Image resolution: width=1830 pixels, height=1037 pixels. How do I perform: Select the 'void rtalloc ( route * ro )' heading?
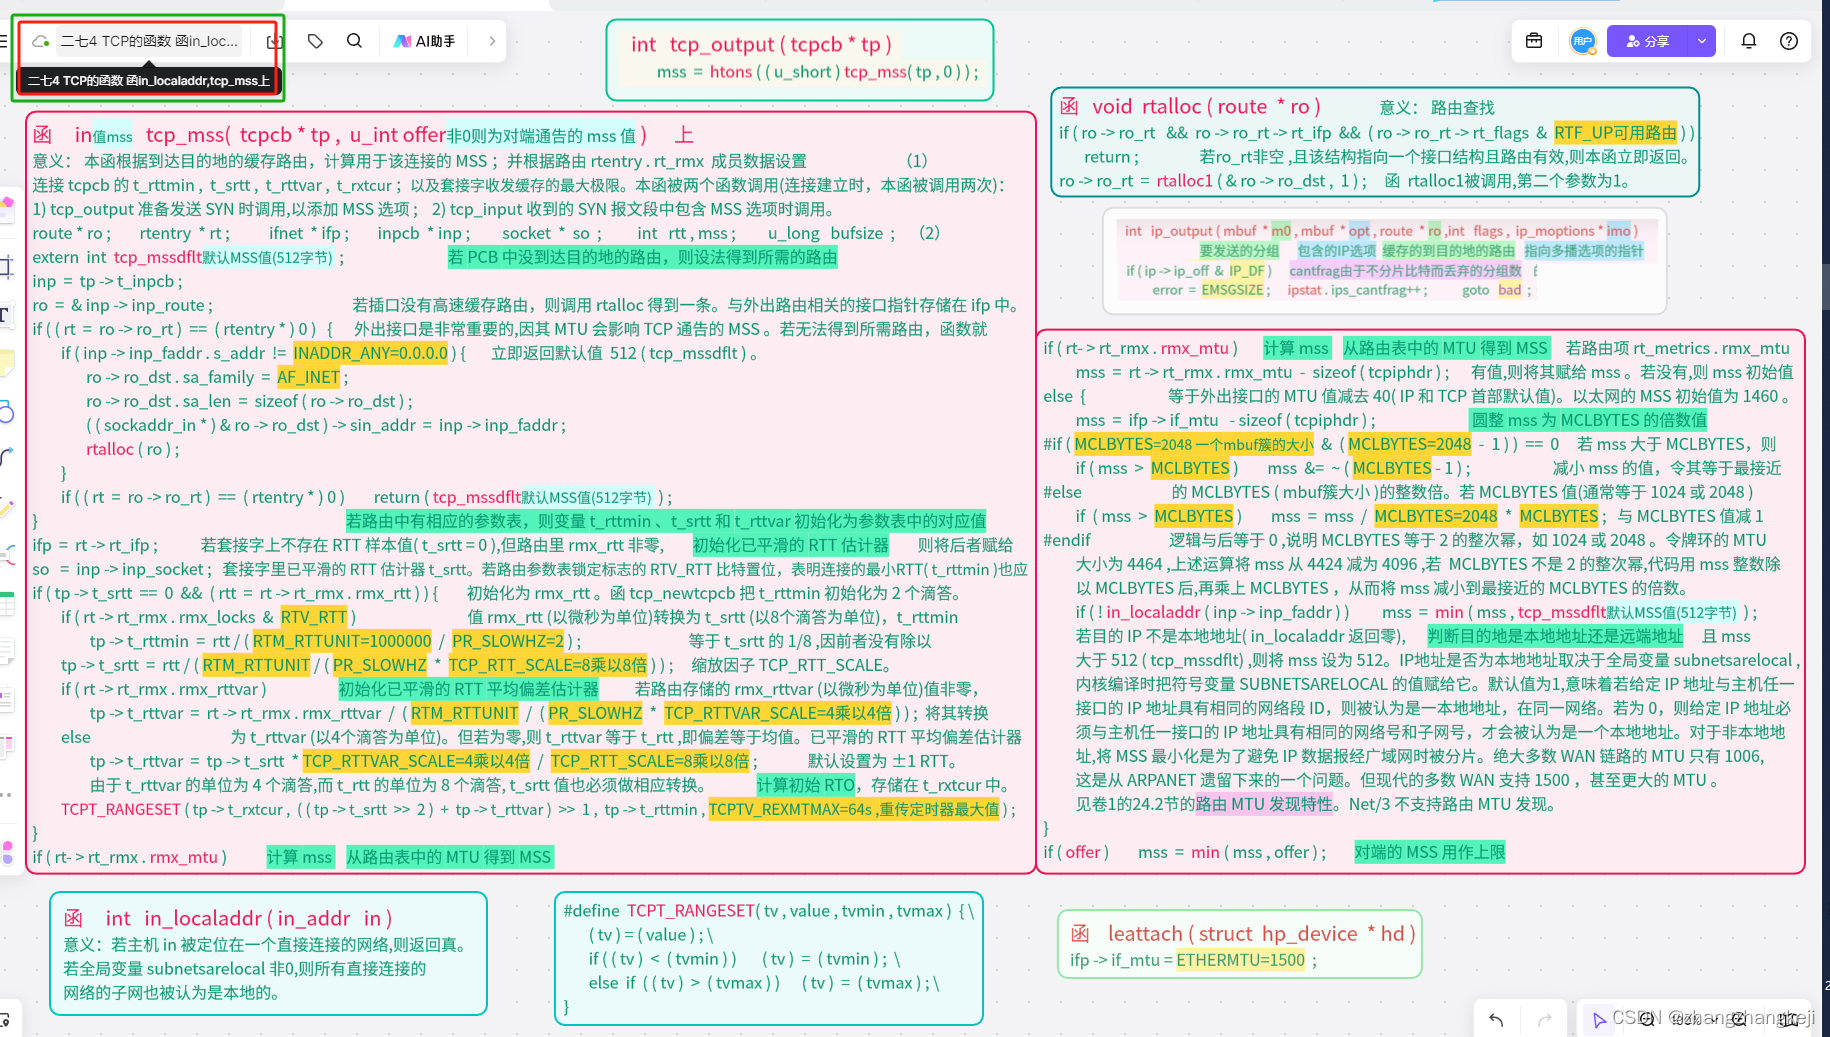[x=1206, y=106]
